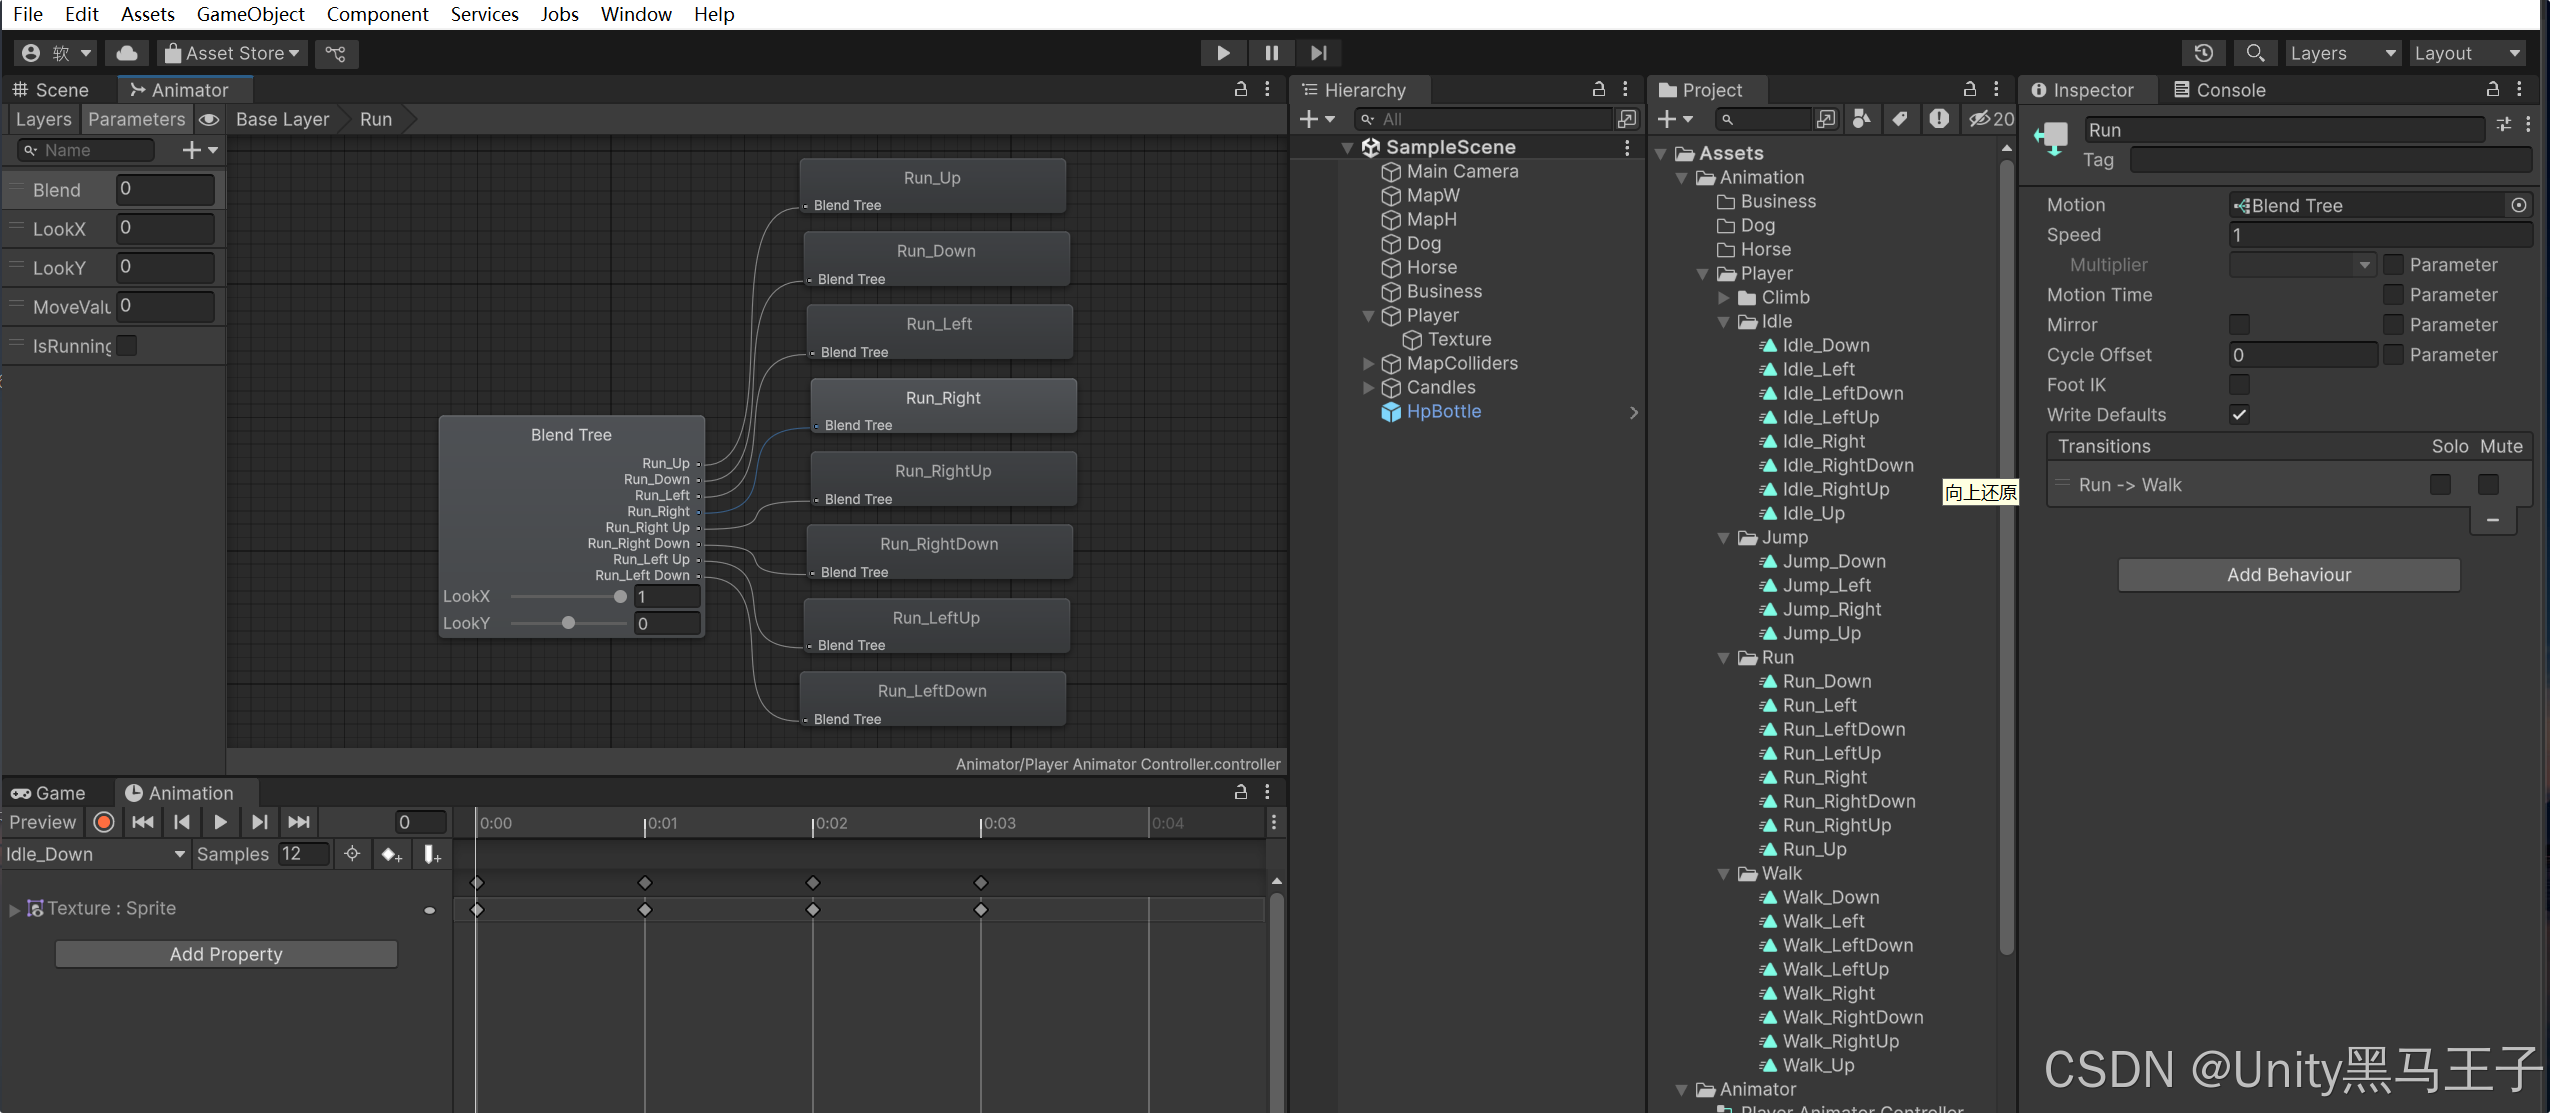2550x1113 pixels.
Task: Click the Add Property button
Action: click(226, 954)
